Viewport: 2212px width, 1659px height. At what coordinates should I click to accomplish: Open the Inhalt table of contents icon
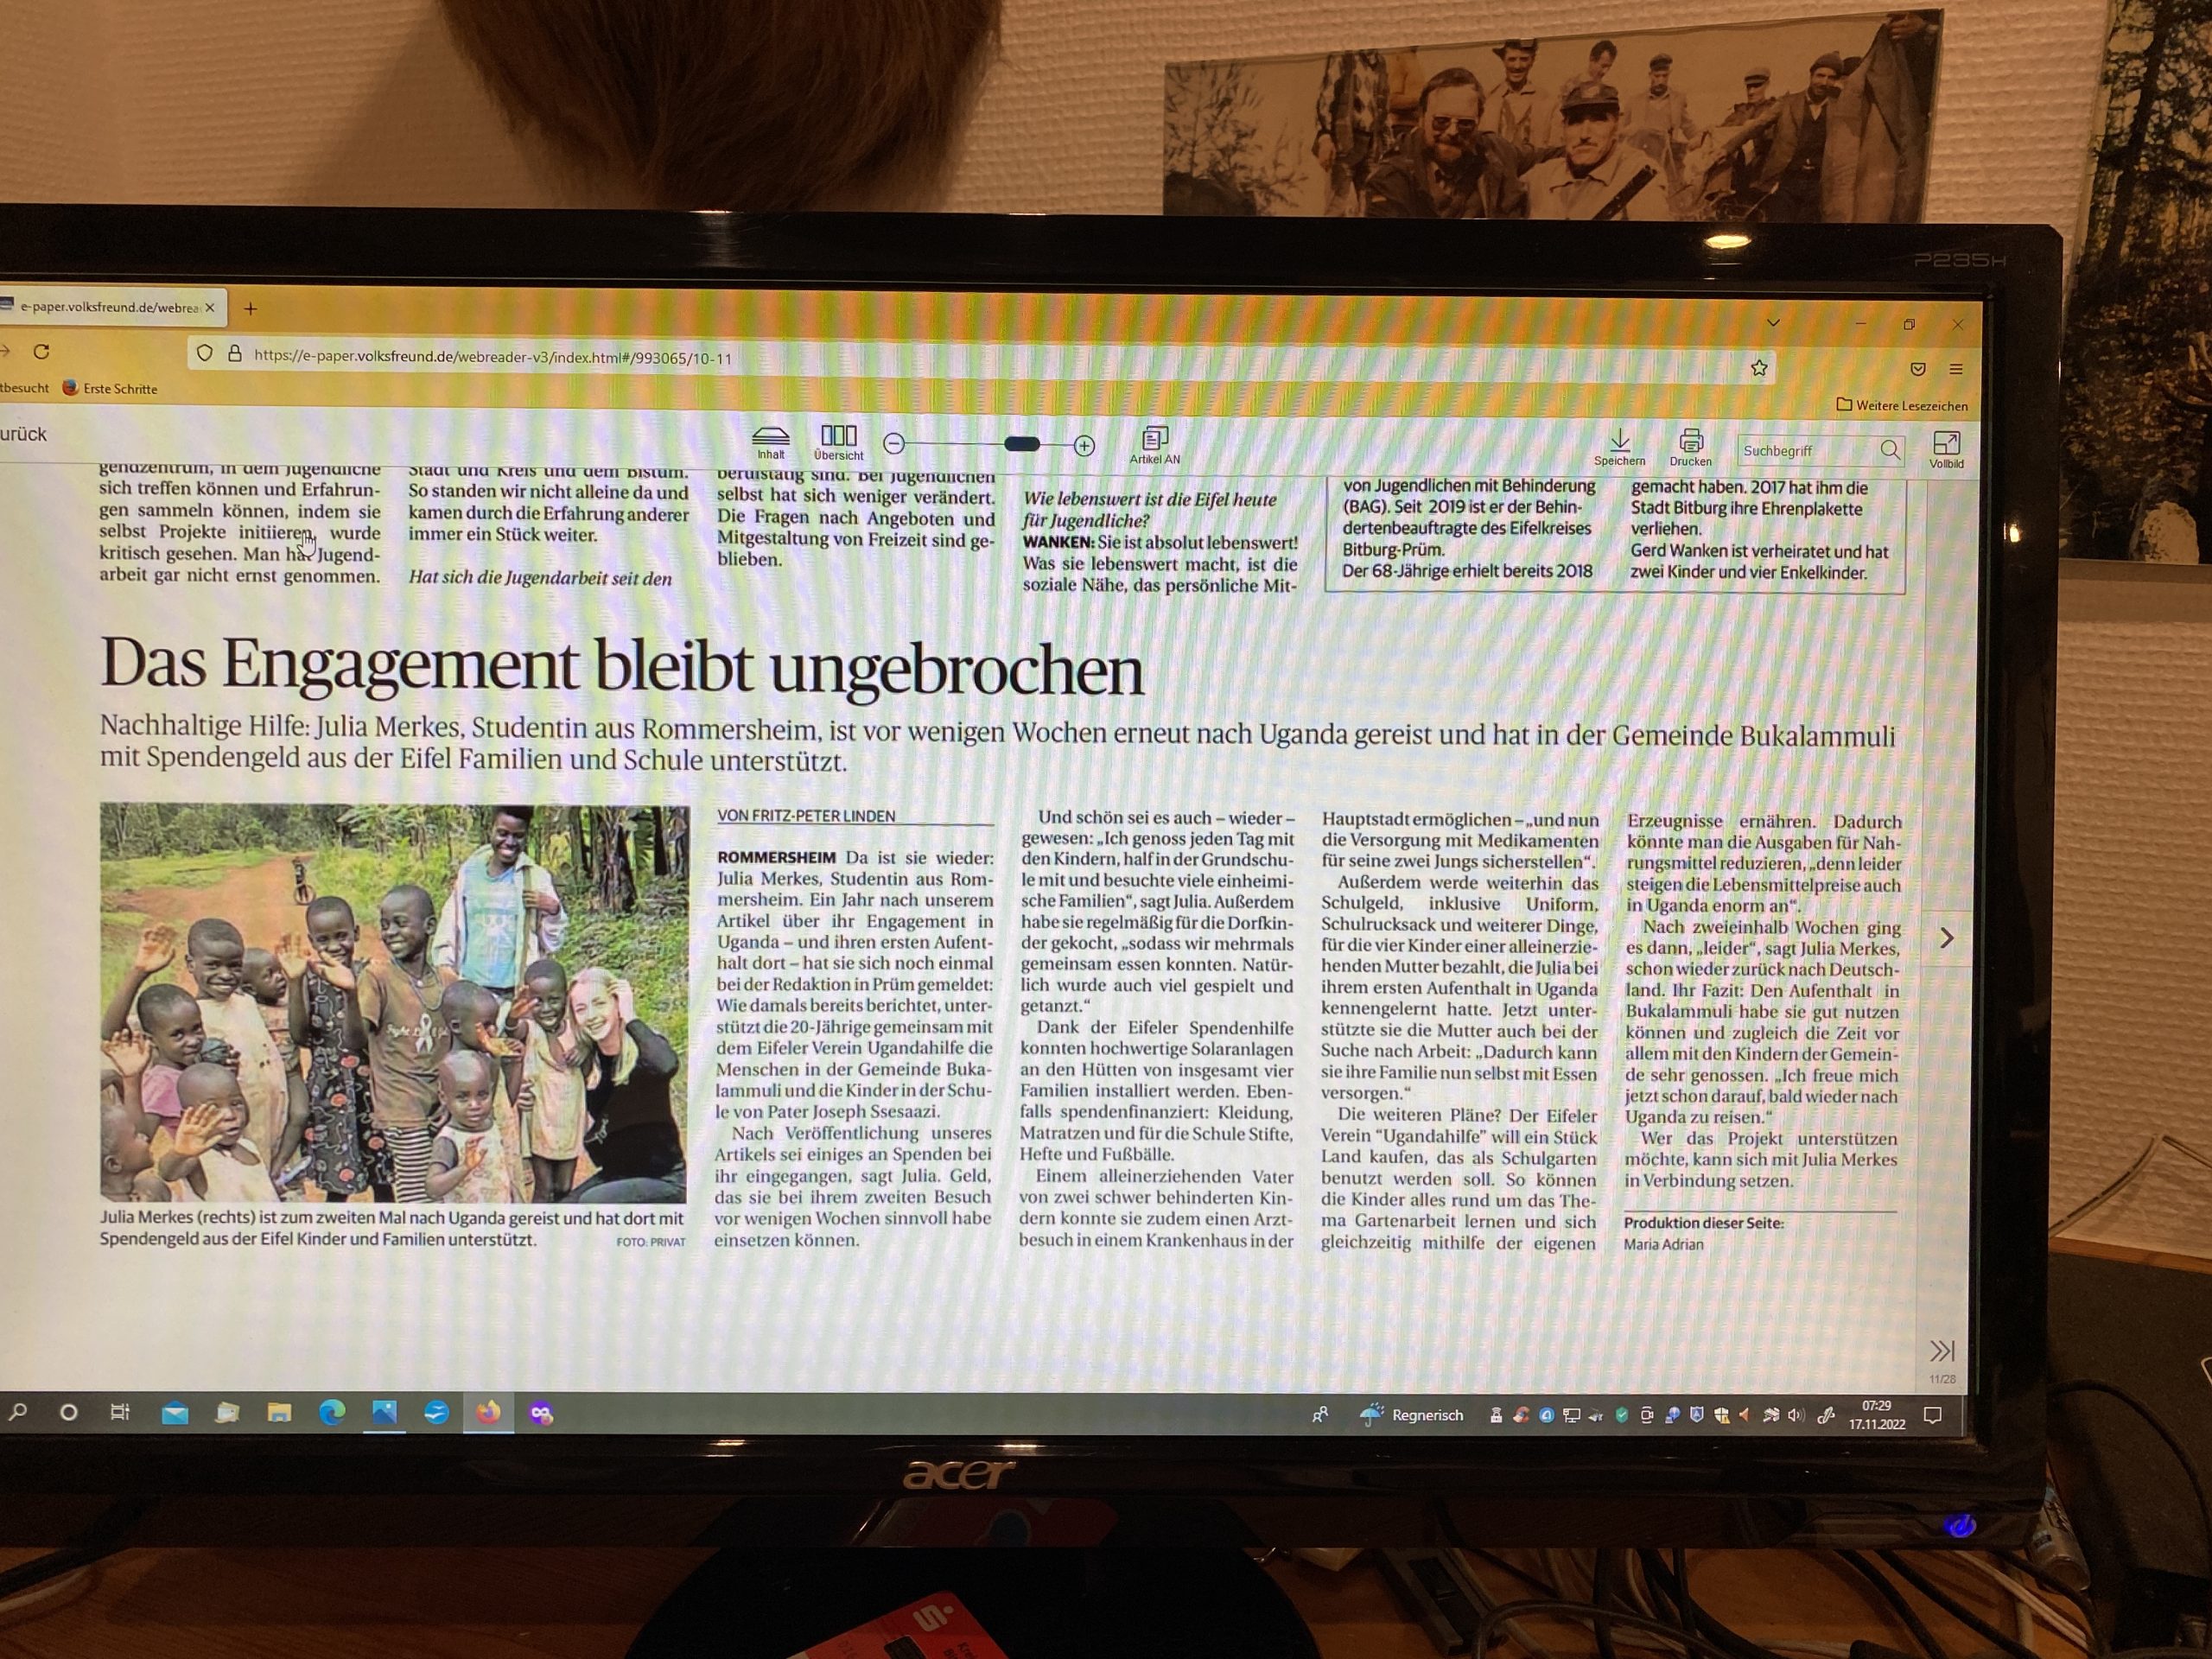[x=770, y=438]
